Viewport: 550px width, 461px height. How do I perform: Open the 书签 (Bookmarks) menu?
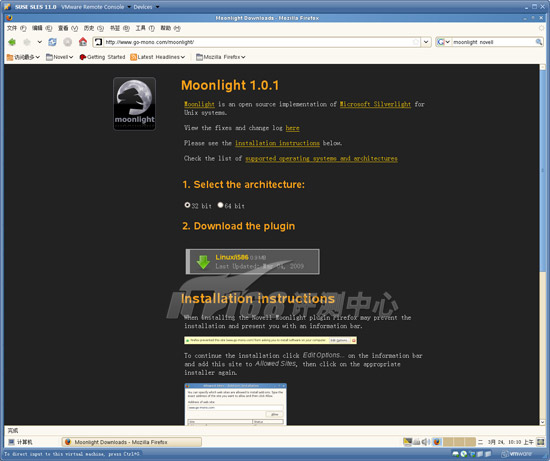[x=120, y=28]
